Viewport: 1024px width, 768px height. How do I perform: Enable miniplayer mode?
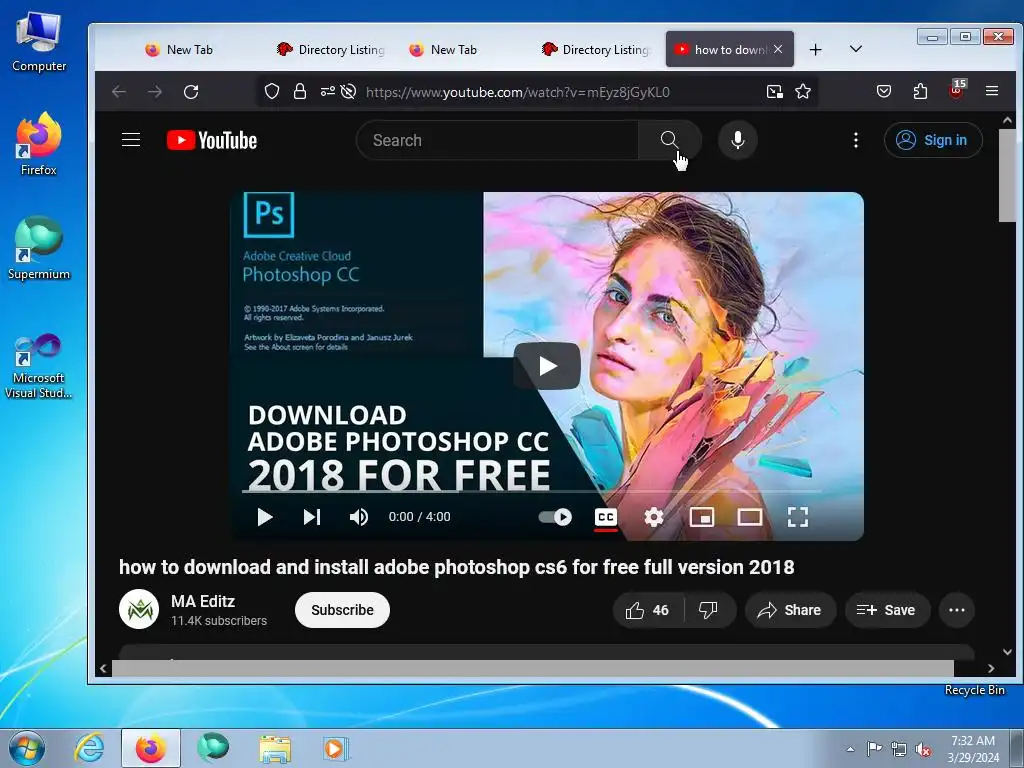[701, 517]
